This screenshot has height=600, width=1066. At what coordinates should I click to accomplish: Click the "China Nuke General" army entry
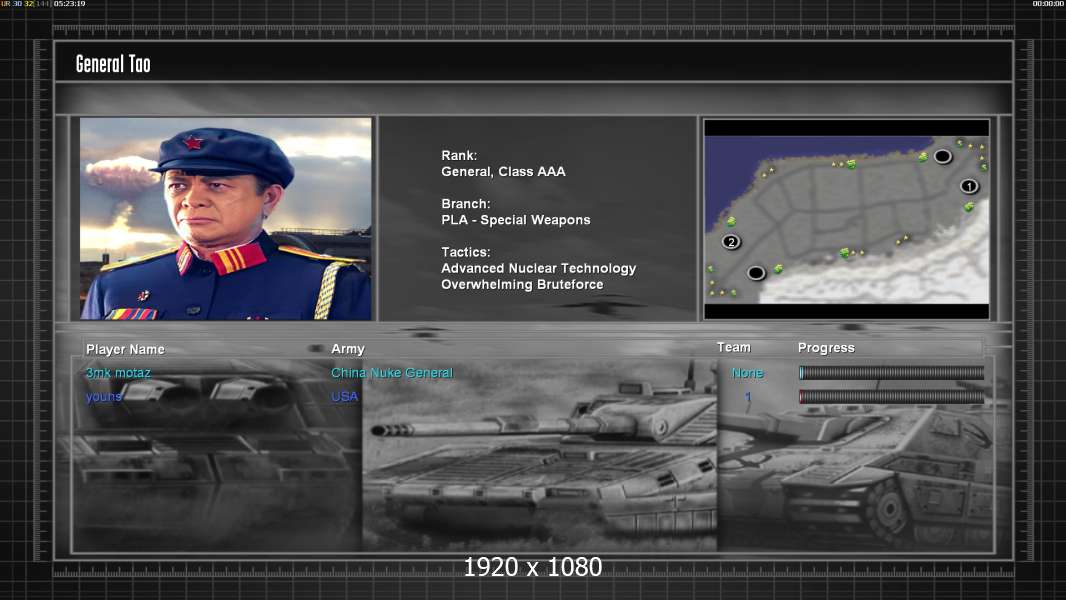pyautogui.click(x=392, y=372)
